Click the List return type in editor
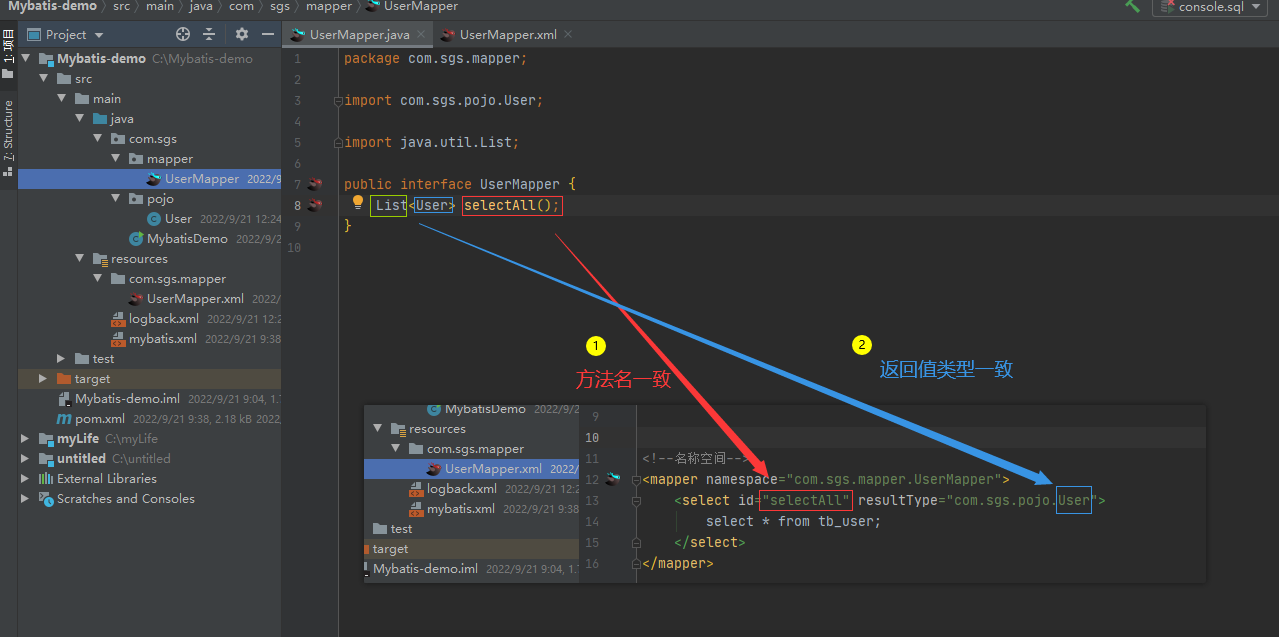The height and width of the screenshot is (637, 1279). point(391,205)
